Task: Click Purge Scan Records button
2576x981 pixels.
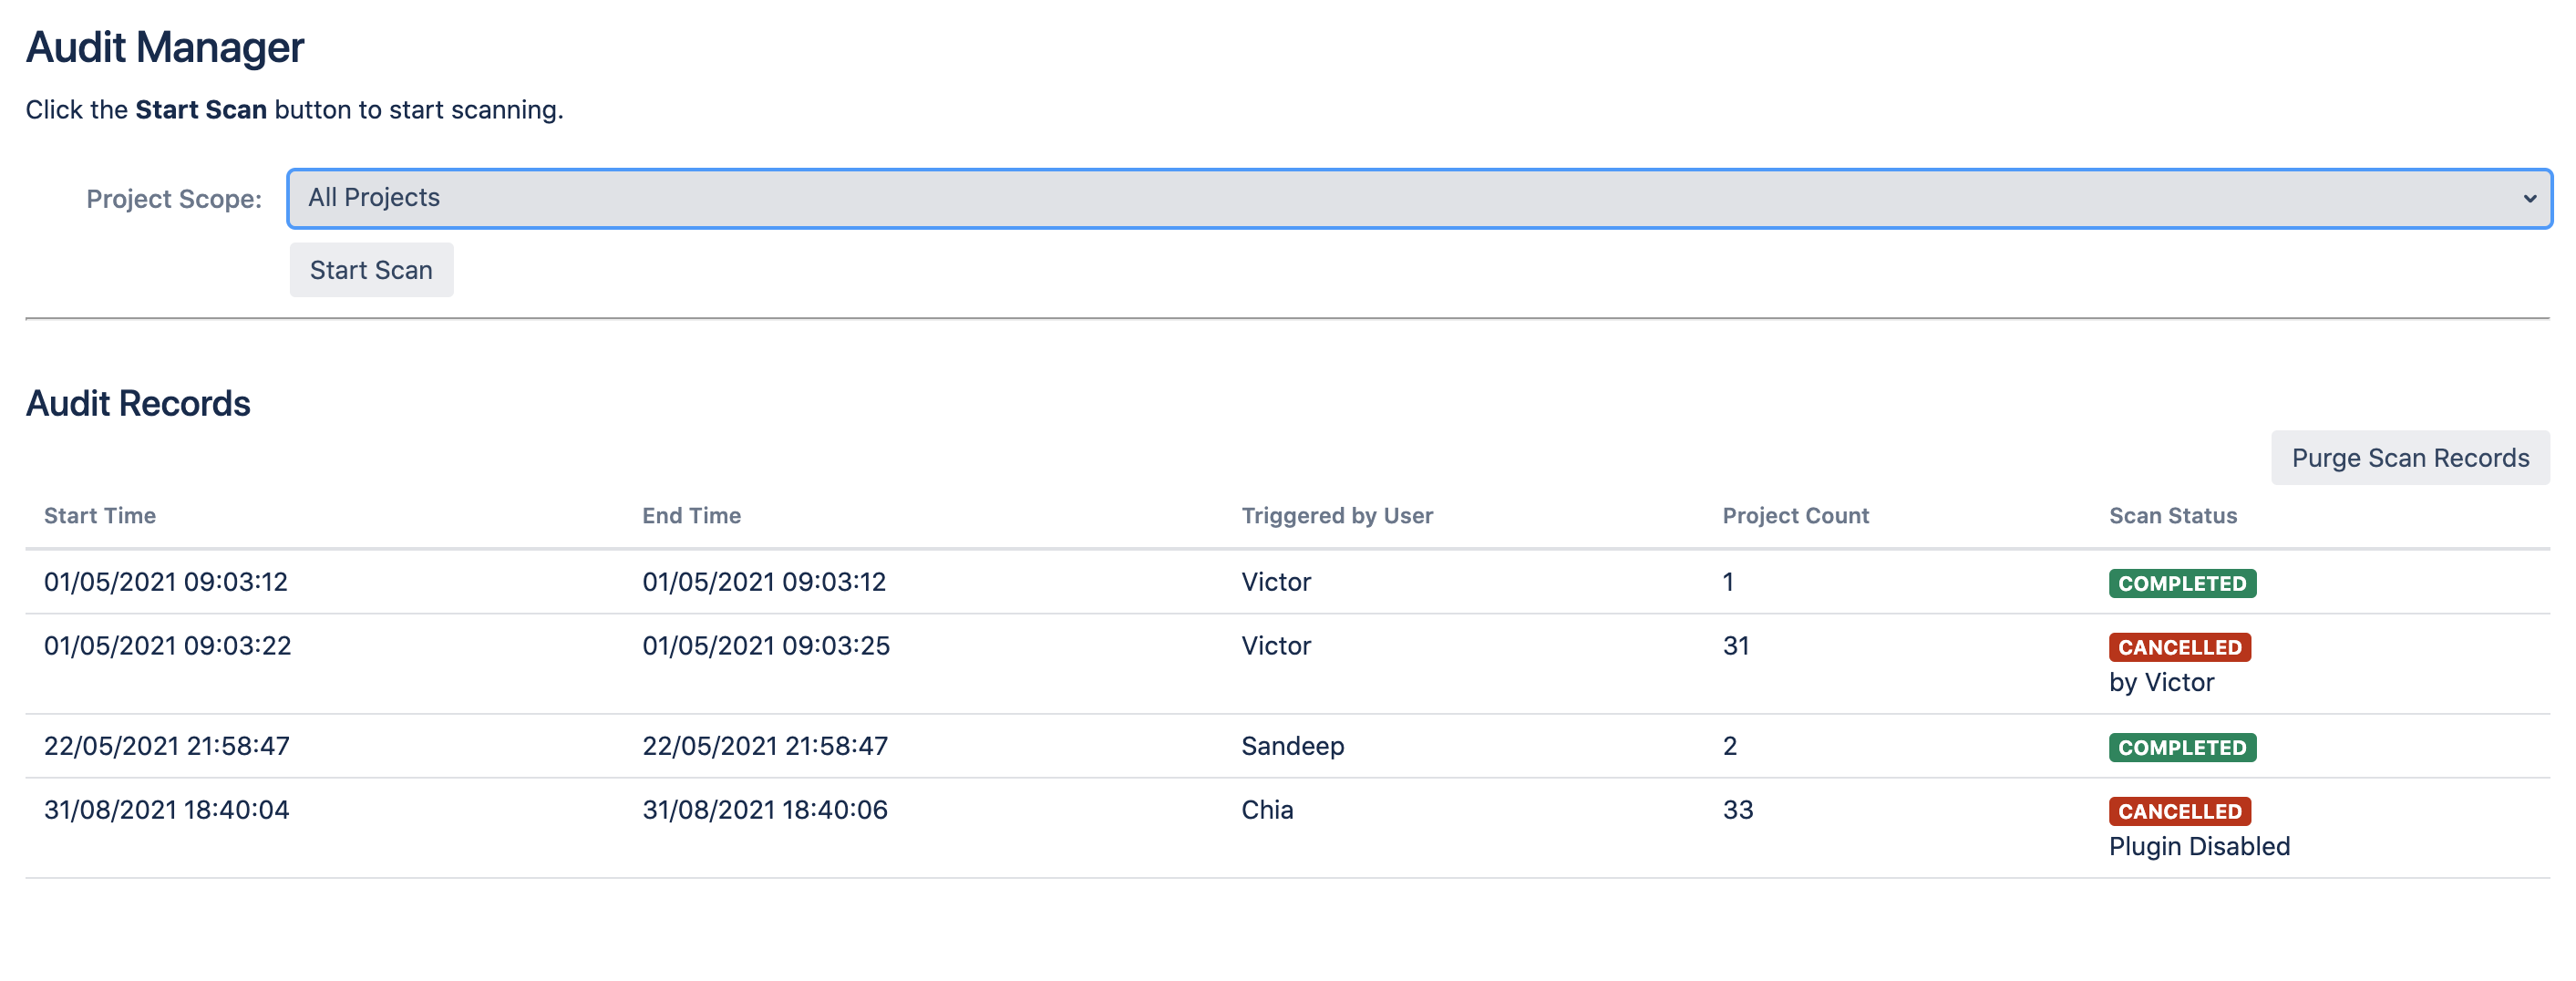Action: 2409,458
